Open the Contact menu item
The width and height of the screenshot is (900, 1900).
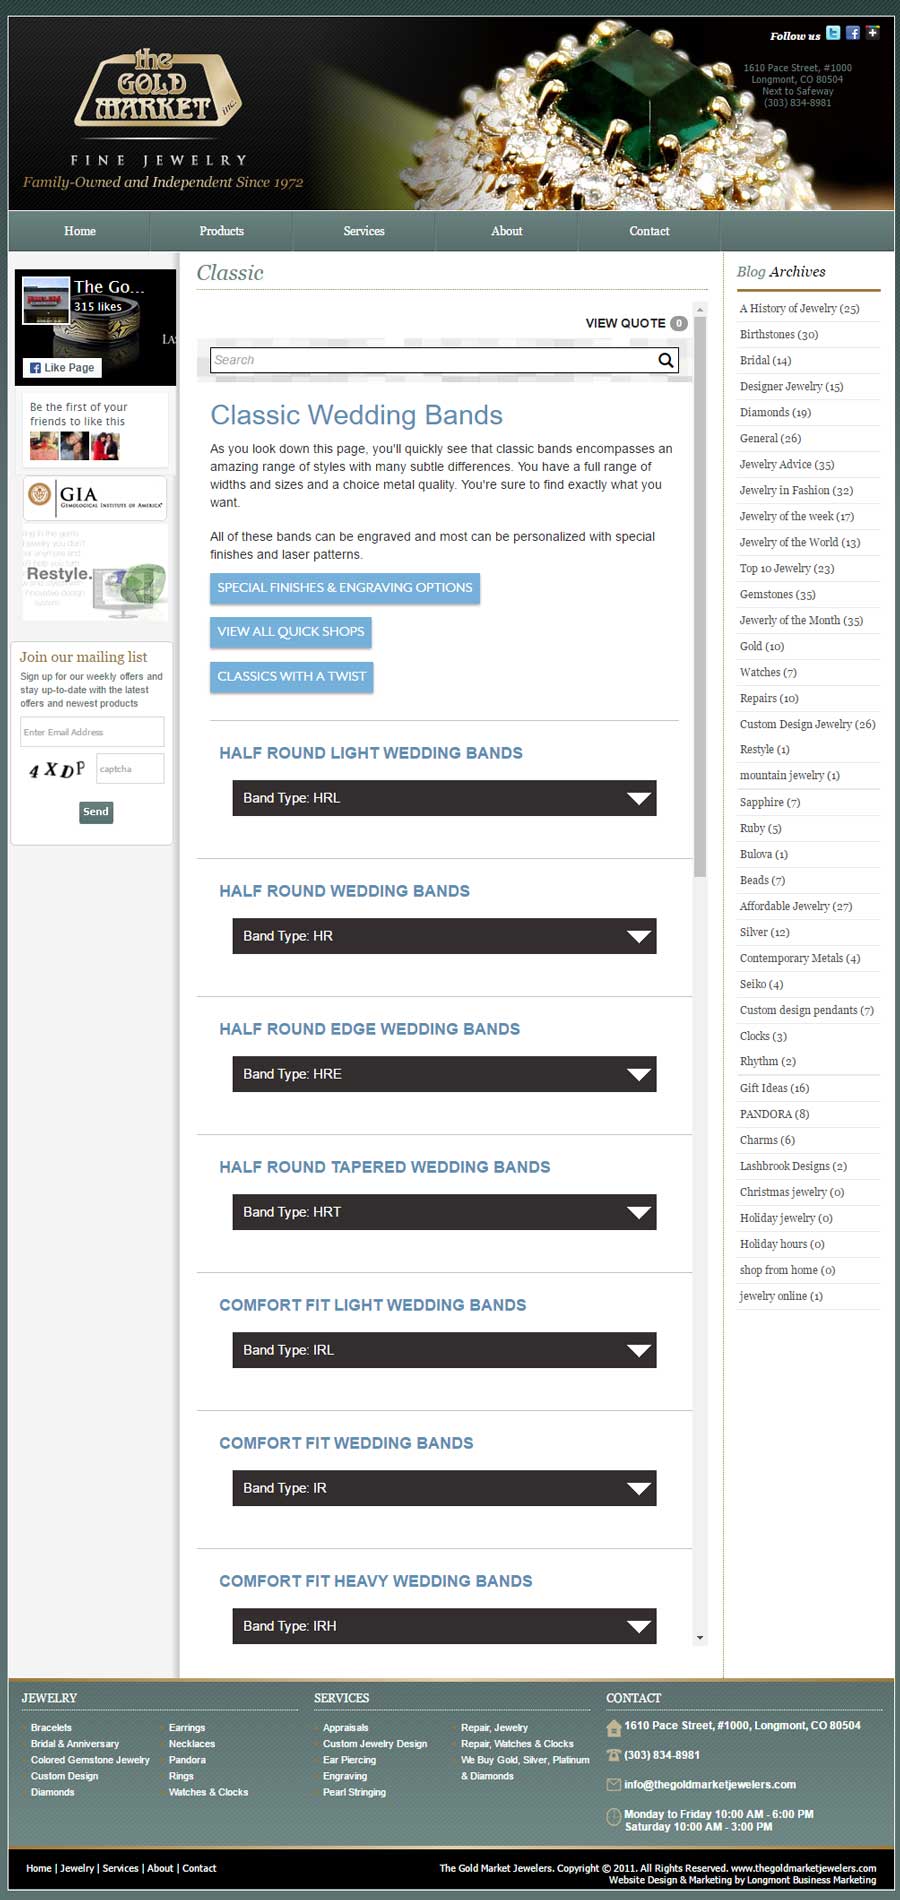(x=649, y=231)
